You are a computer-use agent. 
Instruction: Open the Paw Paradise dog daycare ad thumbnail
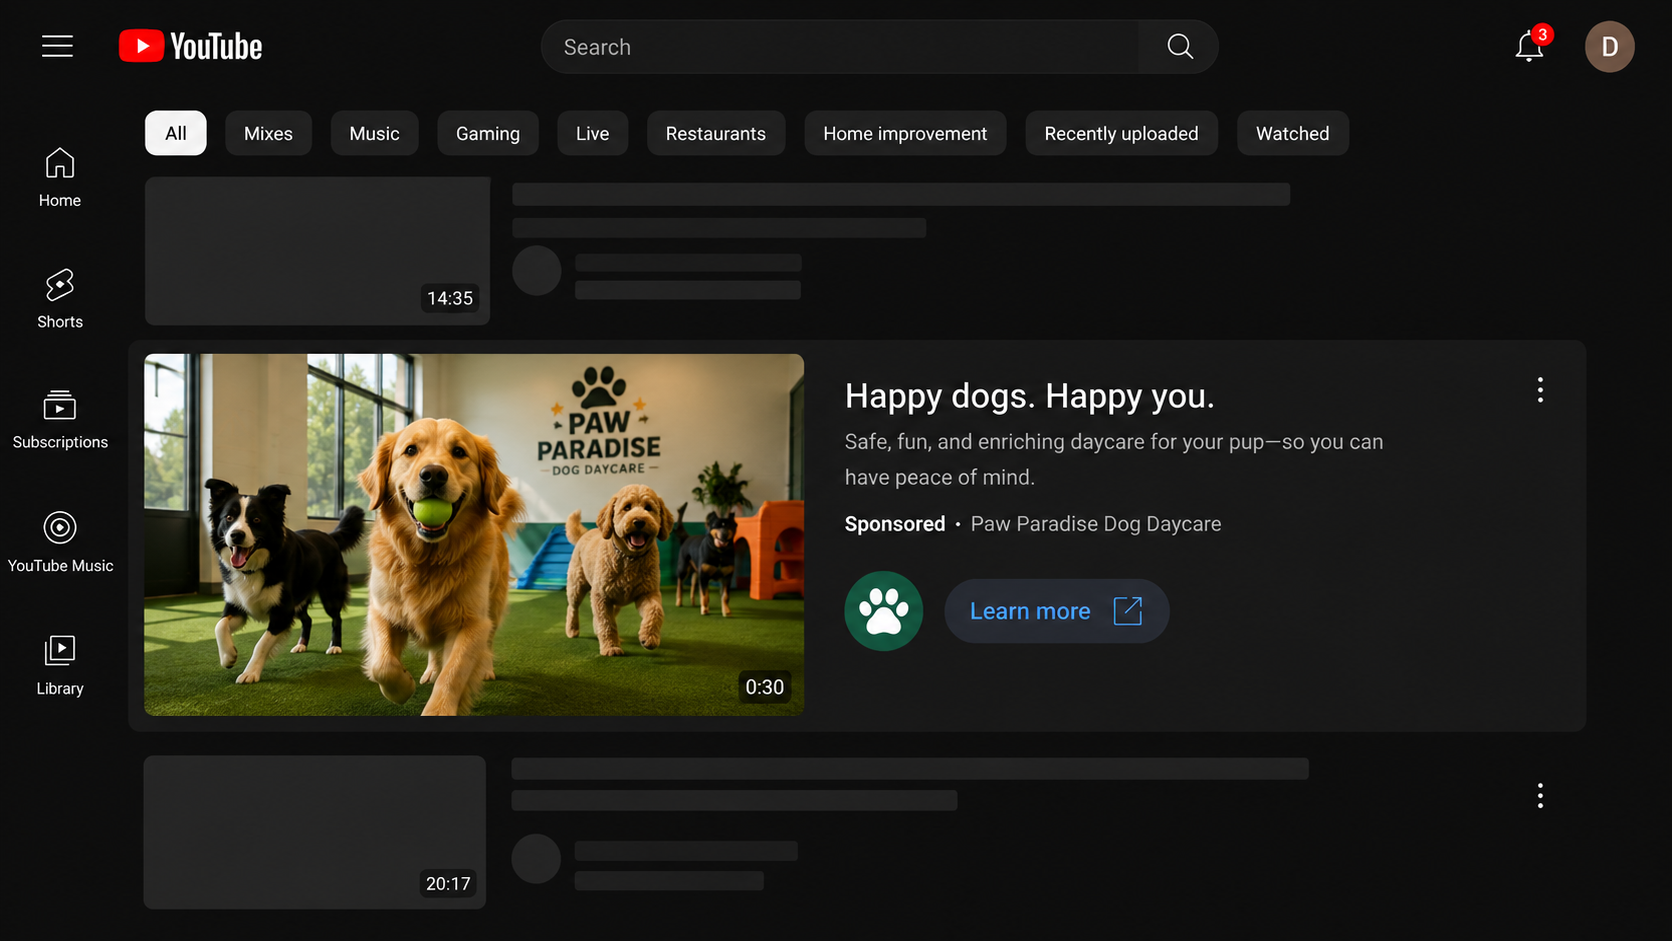tap(474, 535)
